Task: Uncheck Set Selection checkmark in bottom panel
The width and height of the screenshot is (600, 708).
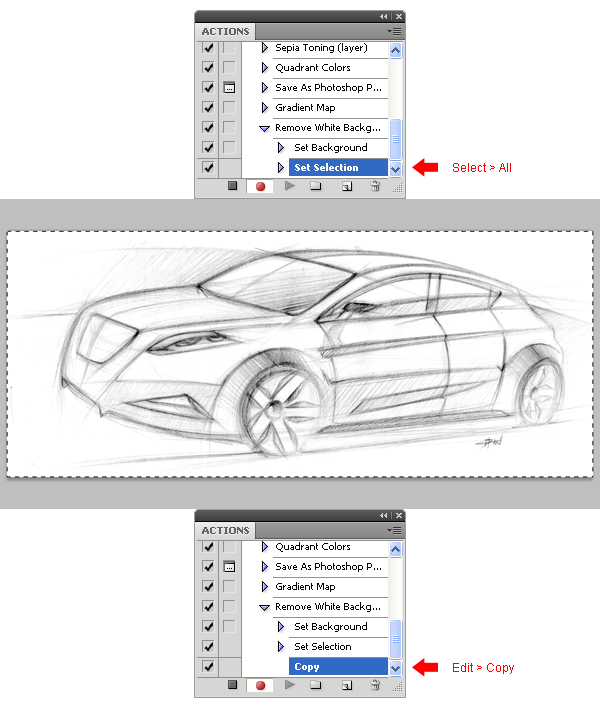Action: pos(208,646)
